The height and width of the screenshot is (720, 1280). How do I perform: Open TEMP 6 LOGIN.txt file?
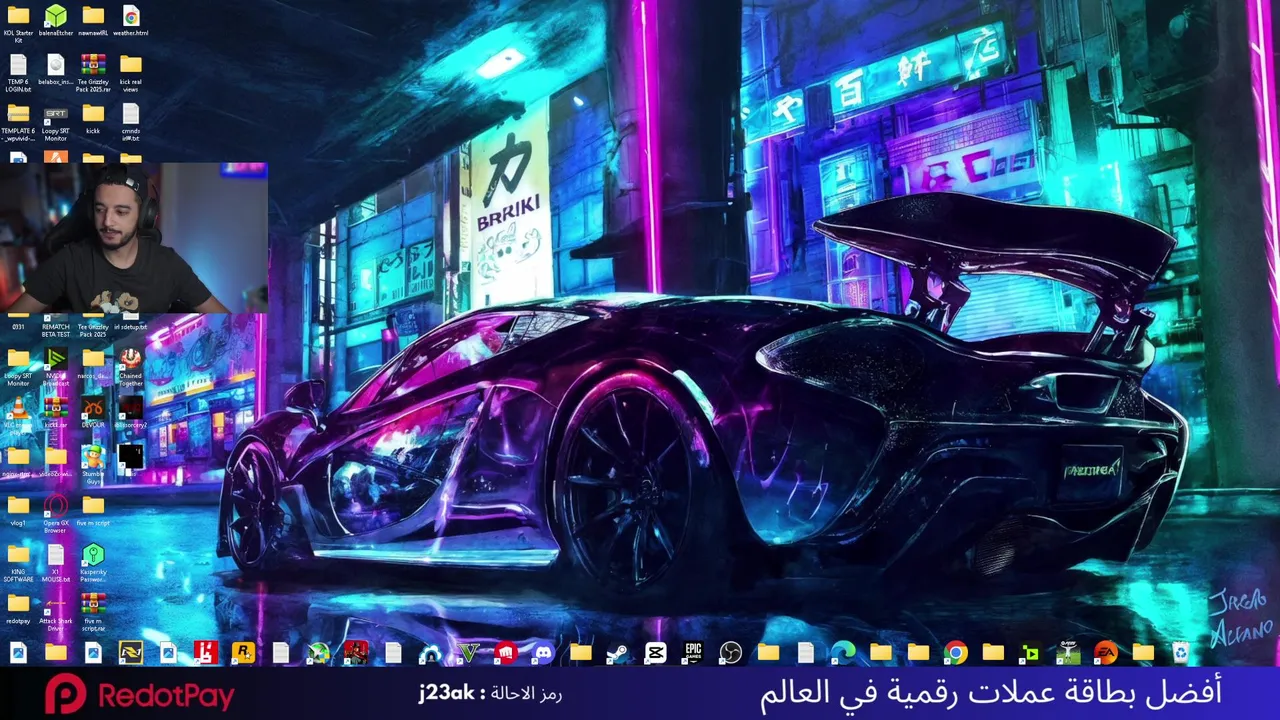[x=18, y=73]
